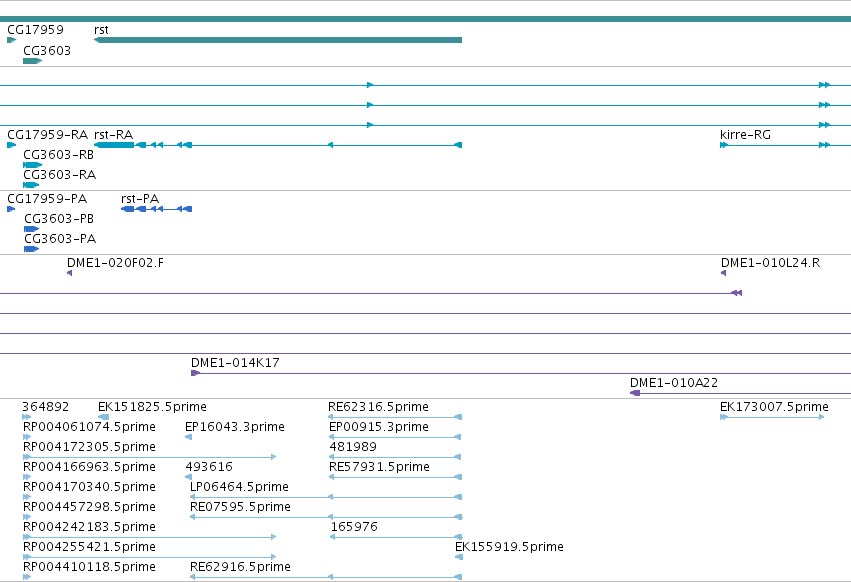Click the CG3603-PA protein label
Image resolution: width=851 pixels, height=582 pixels.
pyautogui.click(x=60, y=239)
